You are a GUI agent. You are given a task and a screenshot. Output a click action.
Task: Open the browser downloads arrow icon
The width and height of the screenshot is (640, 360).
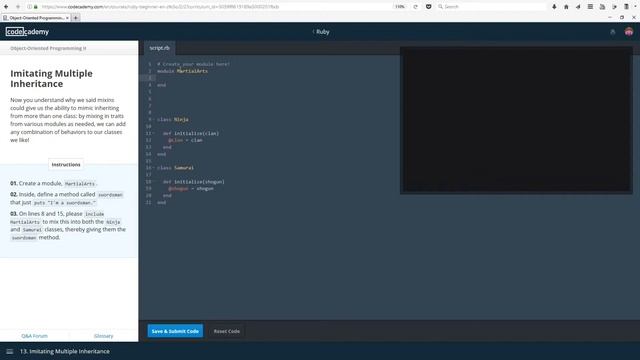(554, 7)
